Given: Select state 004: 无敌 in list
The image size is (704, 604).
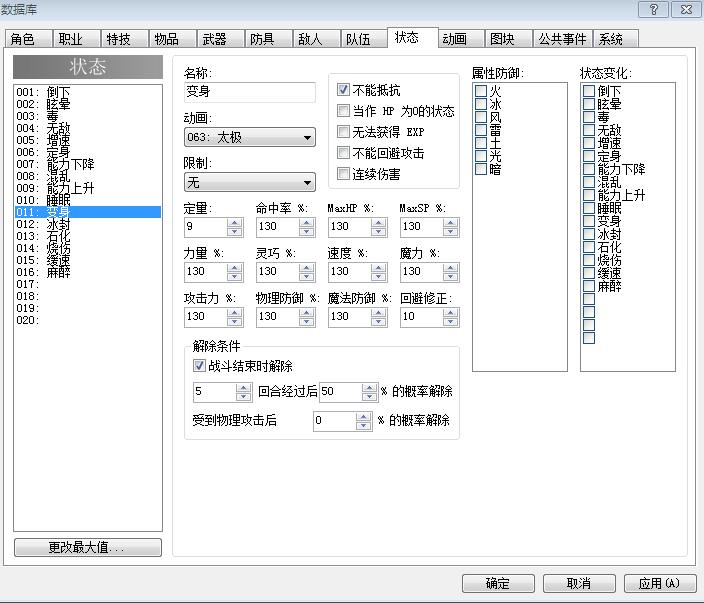Looking at the screenshot, I should pos(88,128).
